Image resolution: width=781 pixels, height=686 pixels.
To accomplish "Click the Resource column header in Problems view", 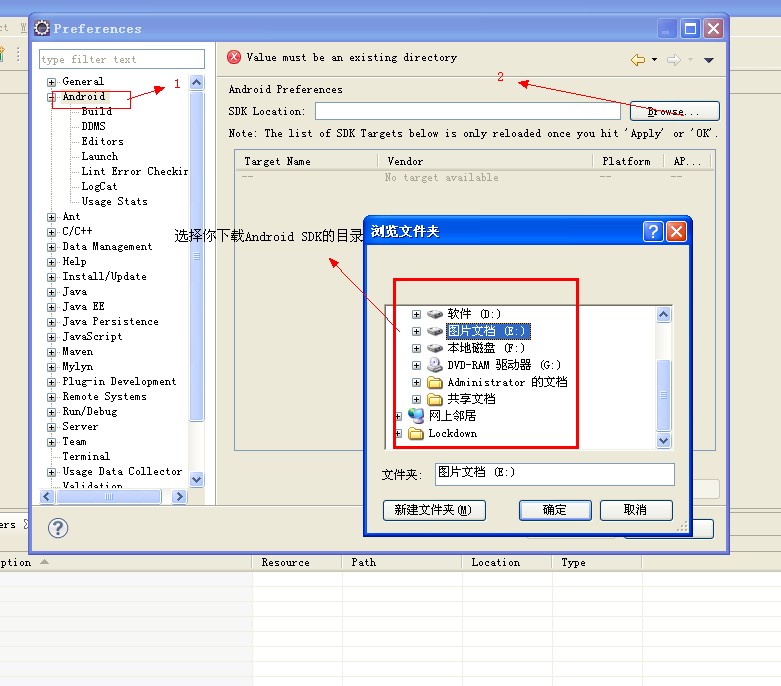I will pyautogui.click(x=297, y=562).
